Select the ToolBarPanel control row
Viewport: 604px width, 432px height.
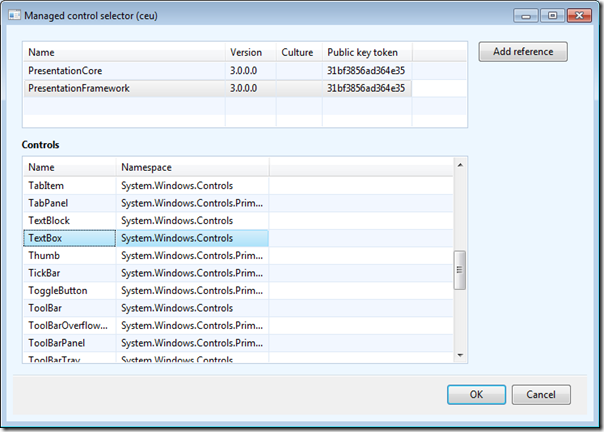coord(58,343)
